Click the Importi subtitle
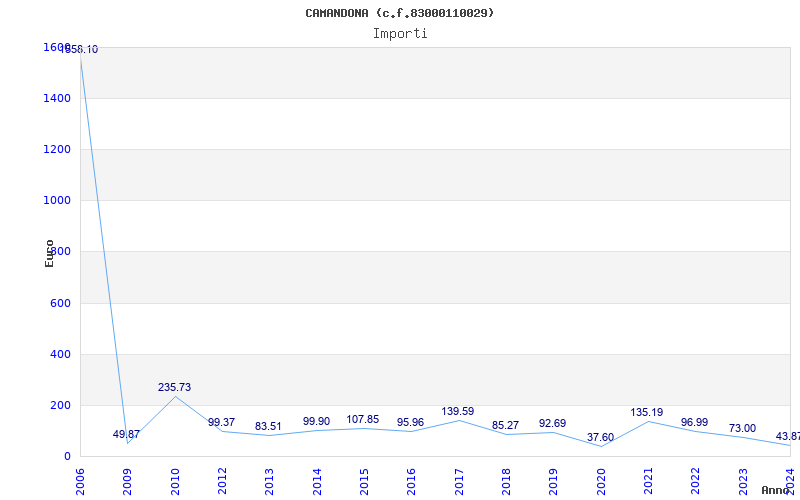Screen dimensions: 800x500 tap(400, 34)
